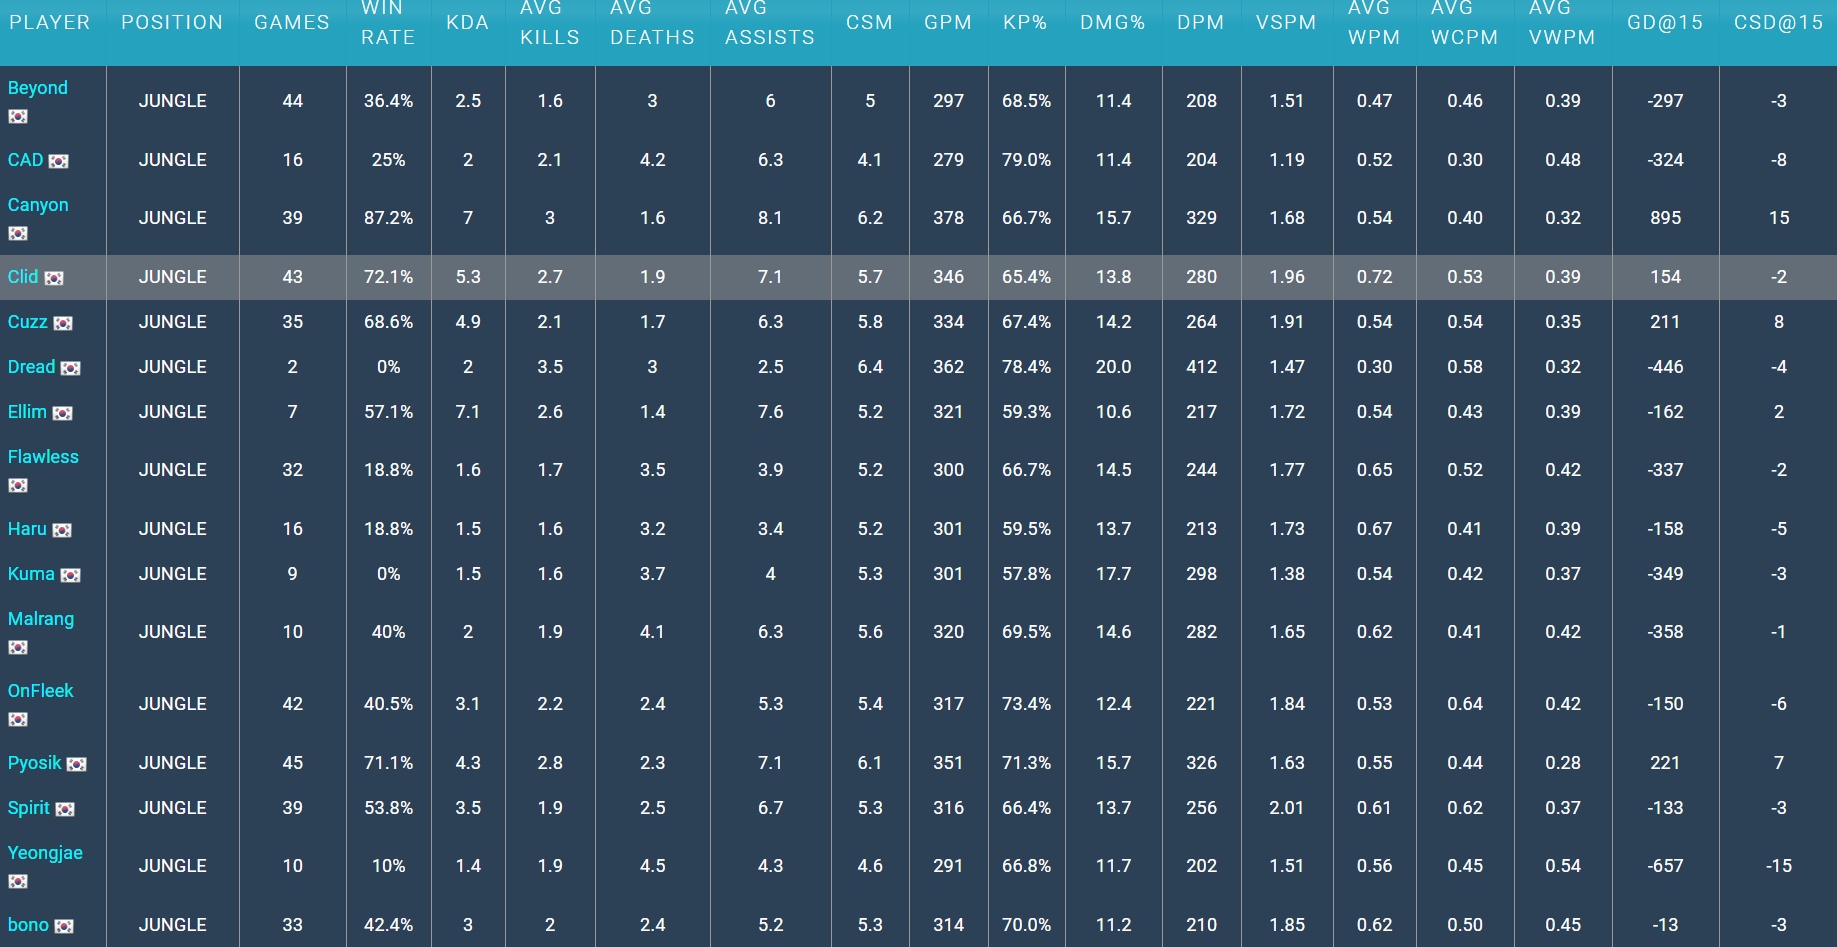
Task: Click the flag icon next to bono
Action: [x=64, y=926]
